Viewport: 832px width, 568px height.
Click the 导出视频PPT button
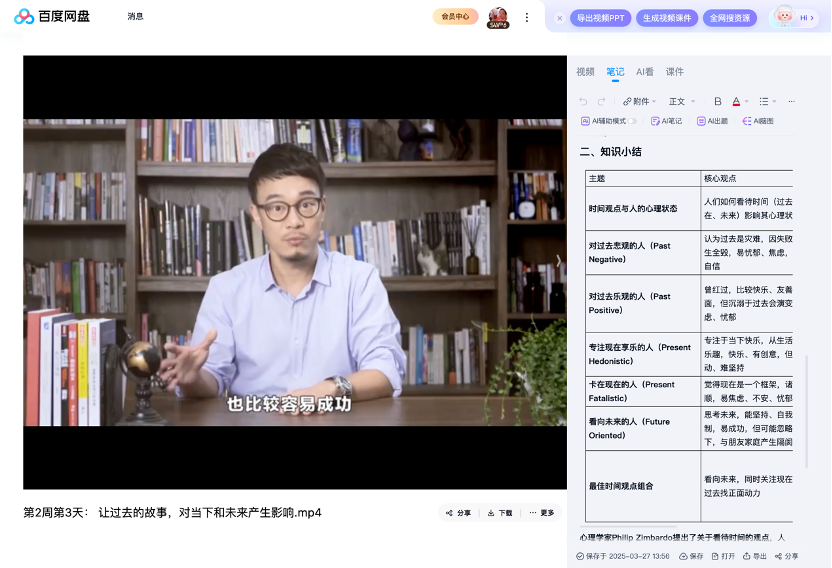[x=600, y=18]
